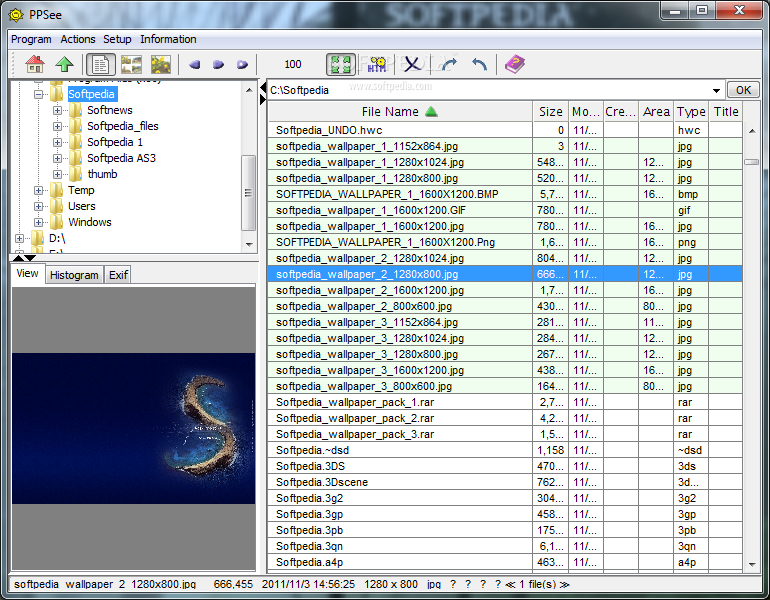Sort by Type column header

691,112
